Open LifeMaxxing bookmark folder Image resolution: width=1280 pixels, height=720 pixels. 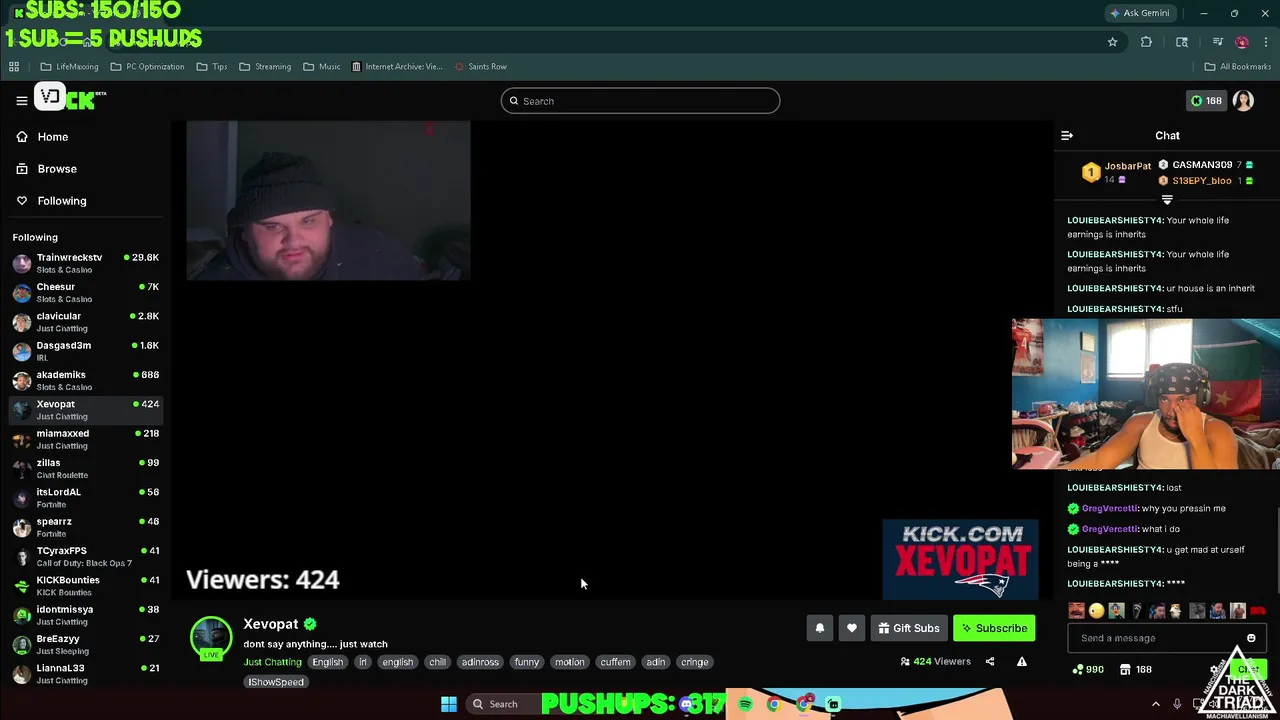(69, 67)
